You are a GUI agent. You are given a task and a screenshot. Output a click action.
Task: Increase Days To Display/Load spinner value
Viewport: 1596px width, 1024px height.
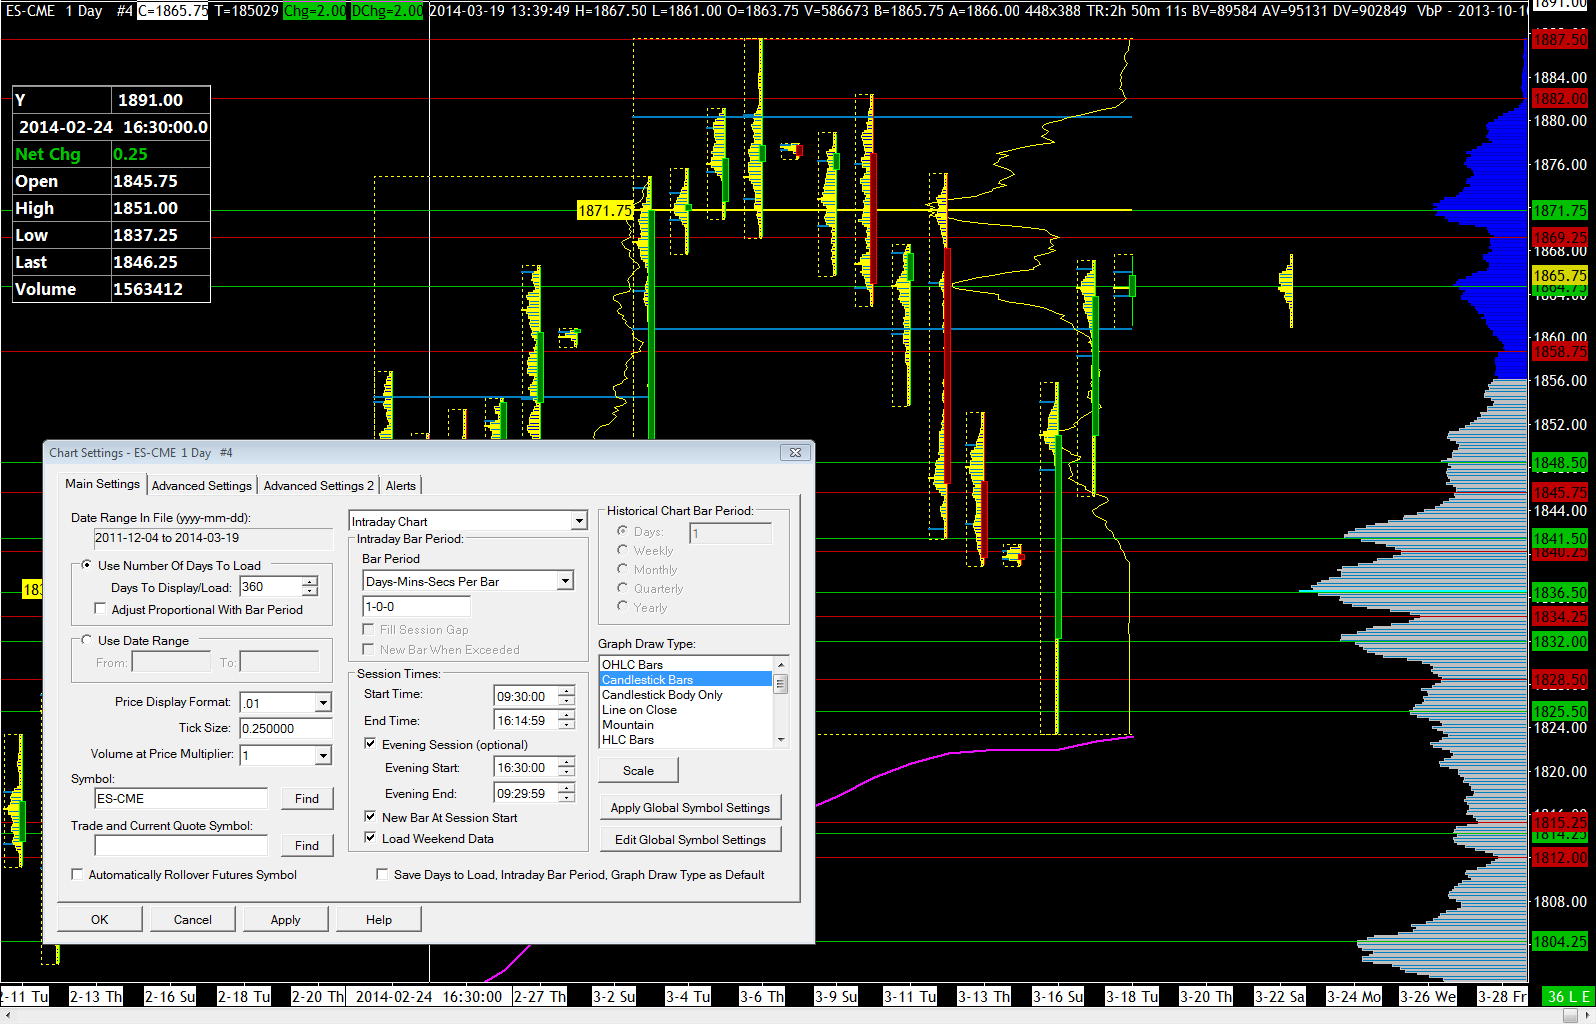click(x=310, y=582)
